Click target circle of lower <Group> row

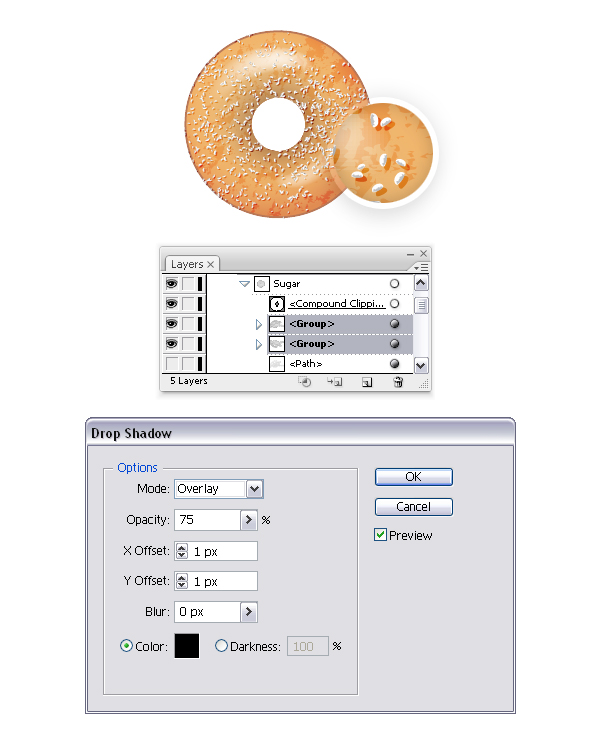pos(395,344)
